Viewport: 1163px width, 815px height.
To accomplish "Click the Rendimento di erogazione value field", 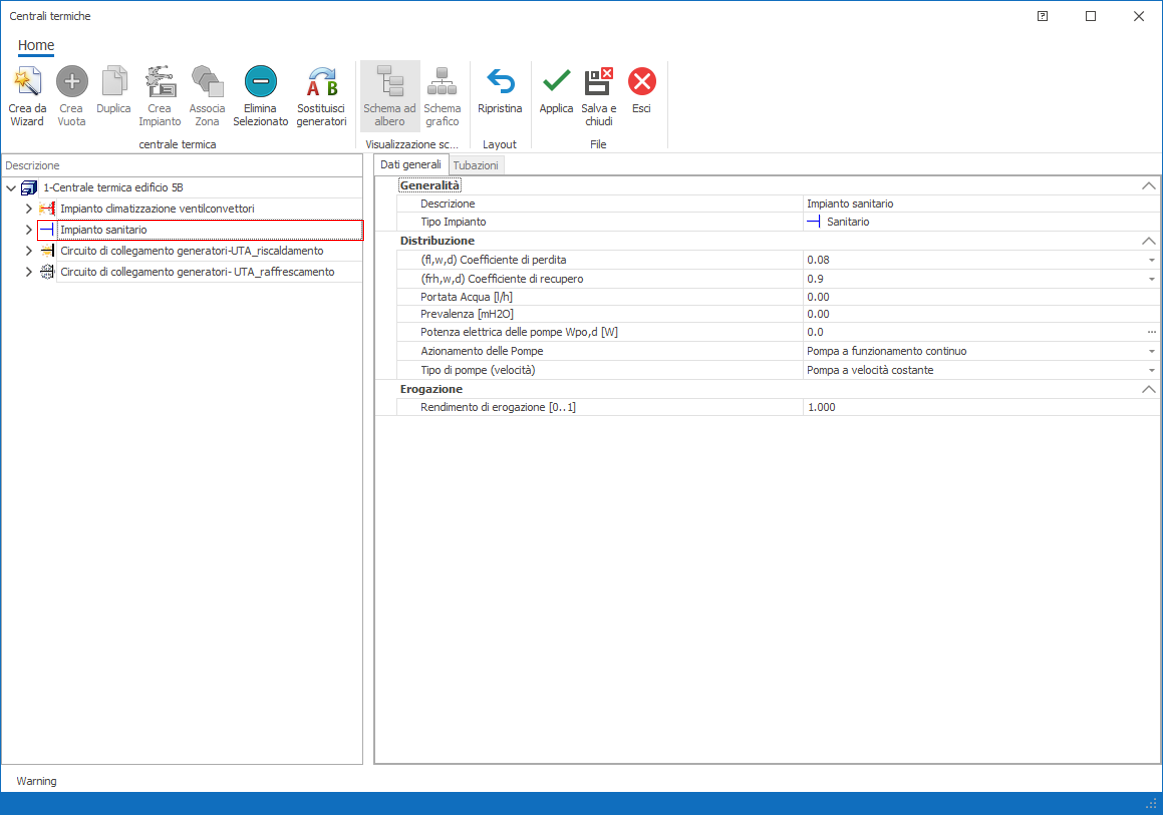I will click(975, 408).
